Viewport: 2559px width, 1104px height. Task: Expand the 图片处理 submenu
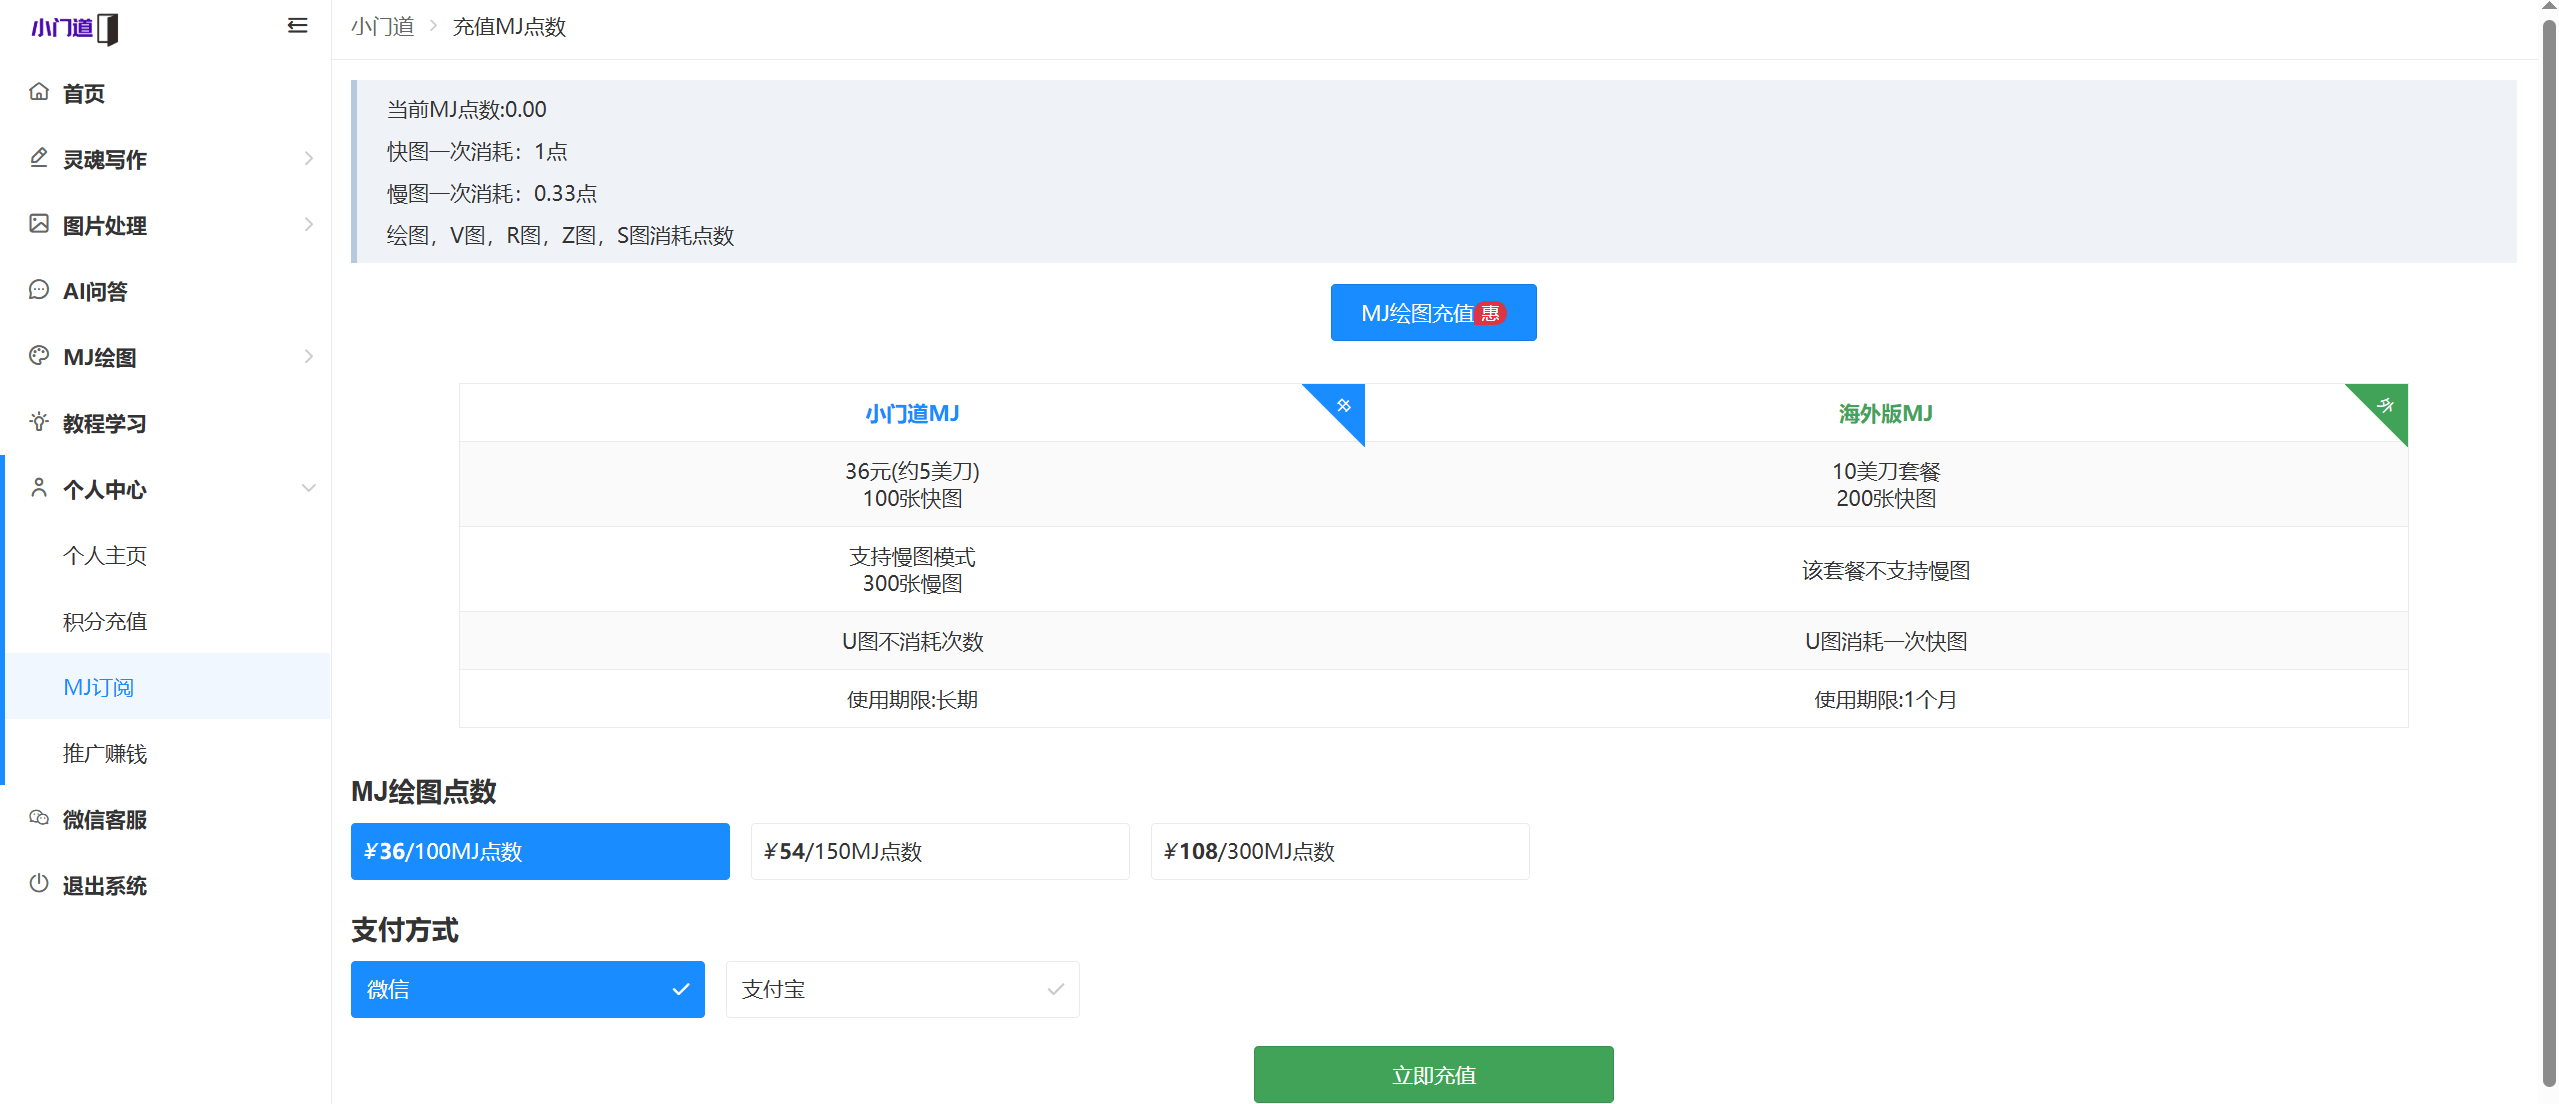pyautogui.click(x=308, y=224)
